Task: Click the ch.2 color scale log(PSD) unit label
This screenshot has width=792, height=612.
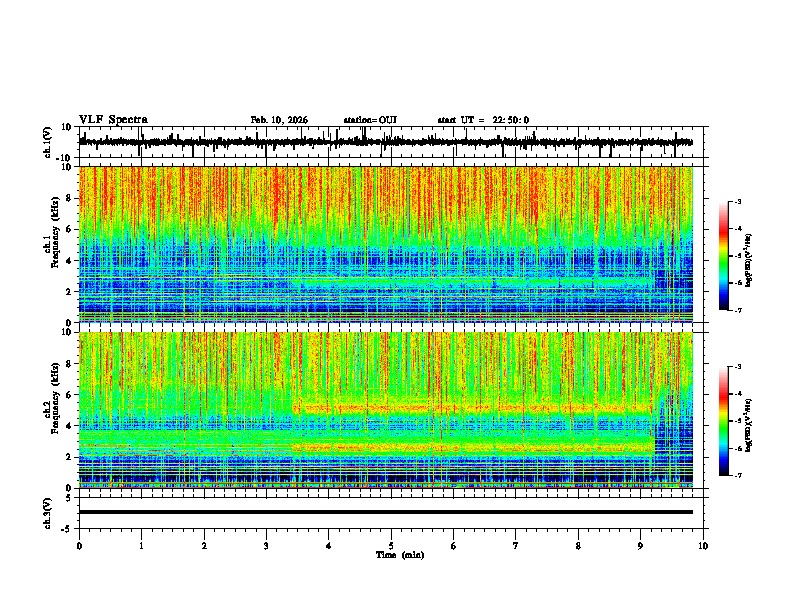Action: (749, 425)
